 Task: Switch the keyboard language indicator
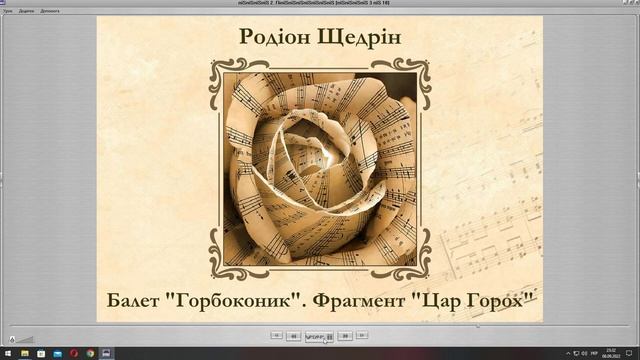(x=594, y=353)
